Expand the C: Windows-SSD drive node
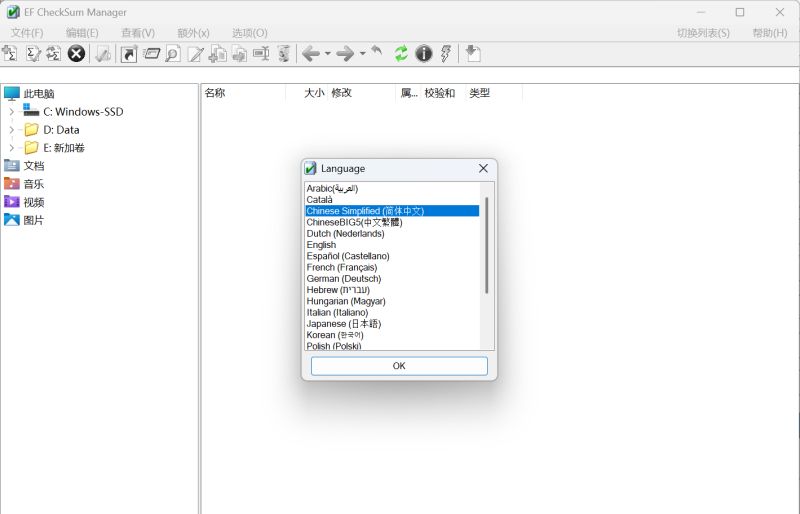This screenshot has width=800, height=514. click(12, 111)
